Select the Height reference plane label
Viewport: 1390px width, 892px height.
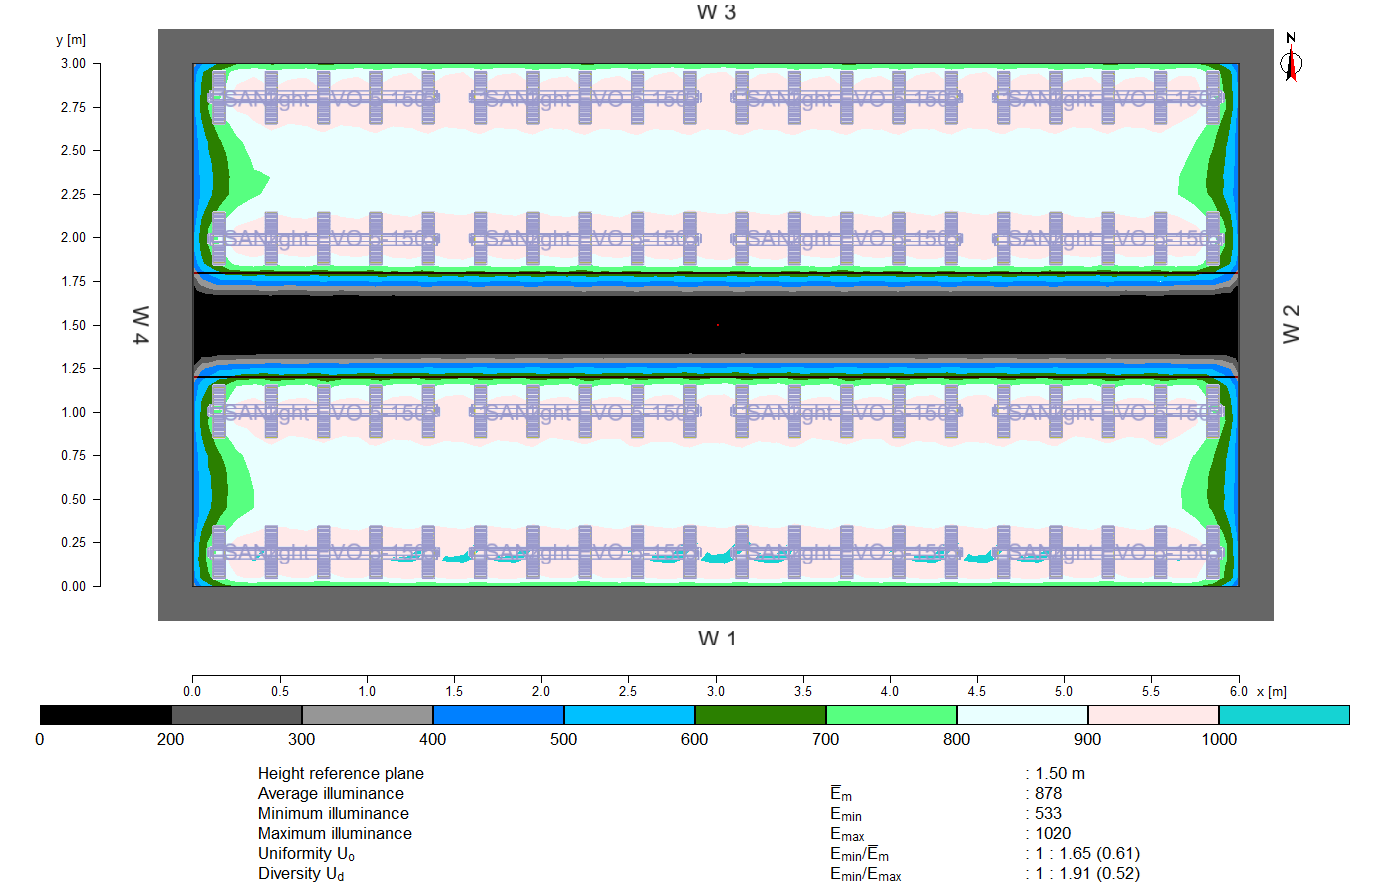coord(341,773)
